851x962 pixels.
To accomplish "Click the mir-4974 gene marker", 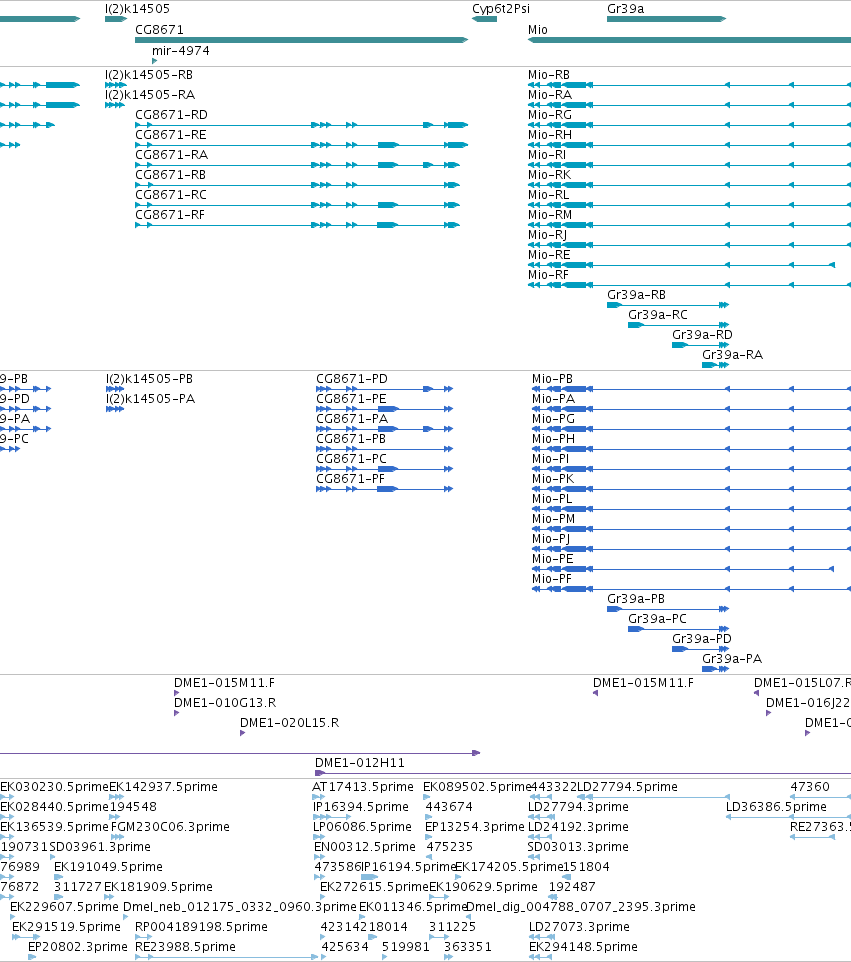I will coord(155,61).
